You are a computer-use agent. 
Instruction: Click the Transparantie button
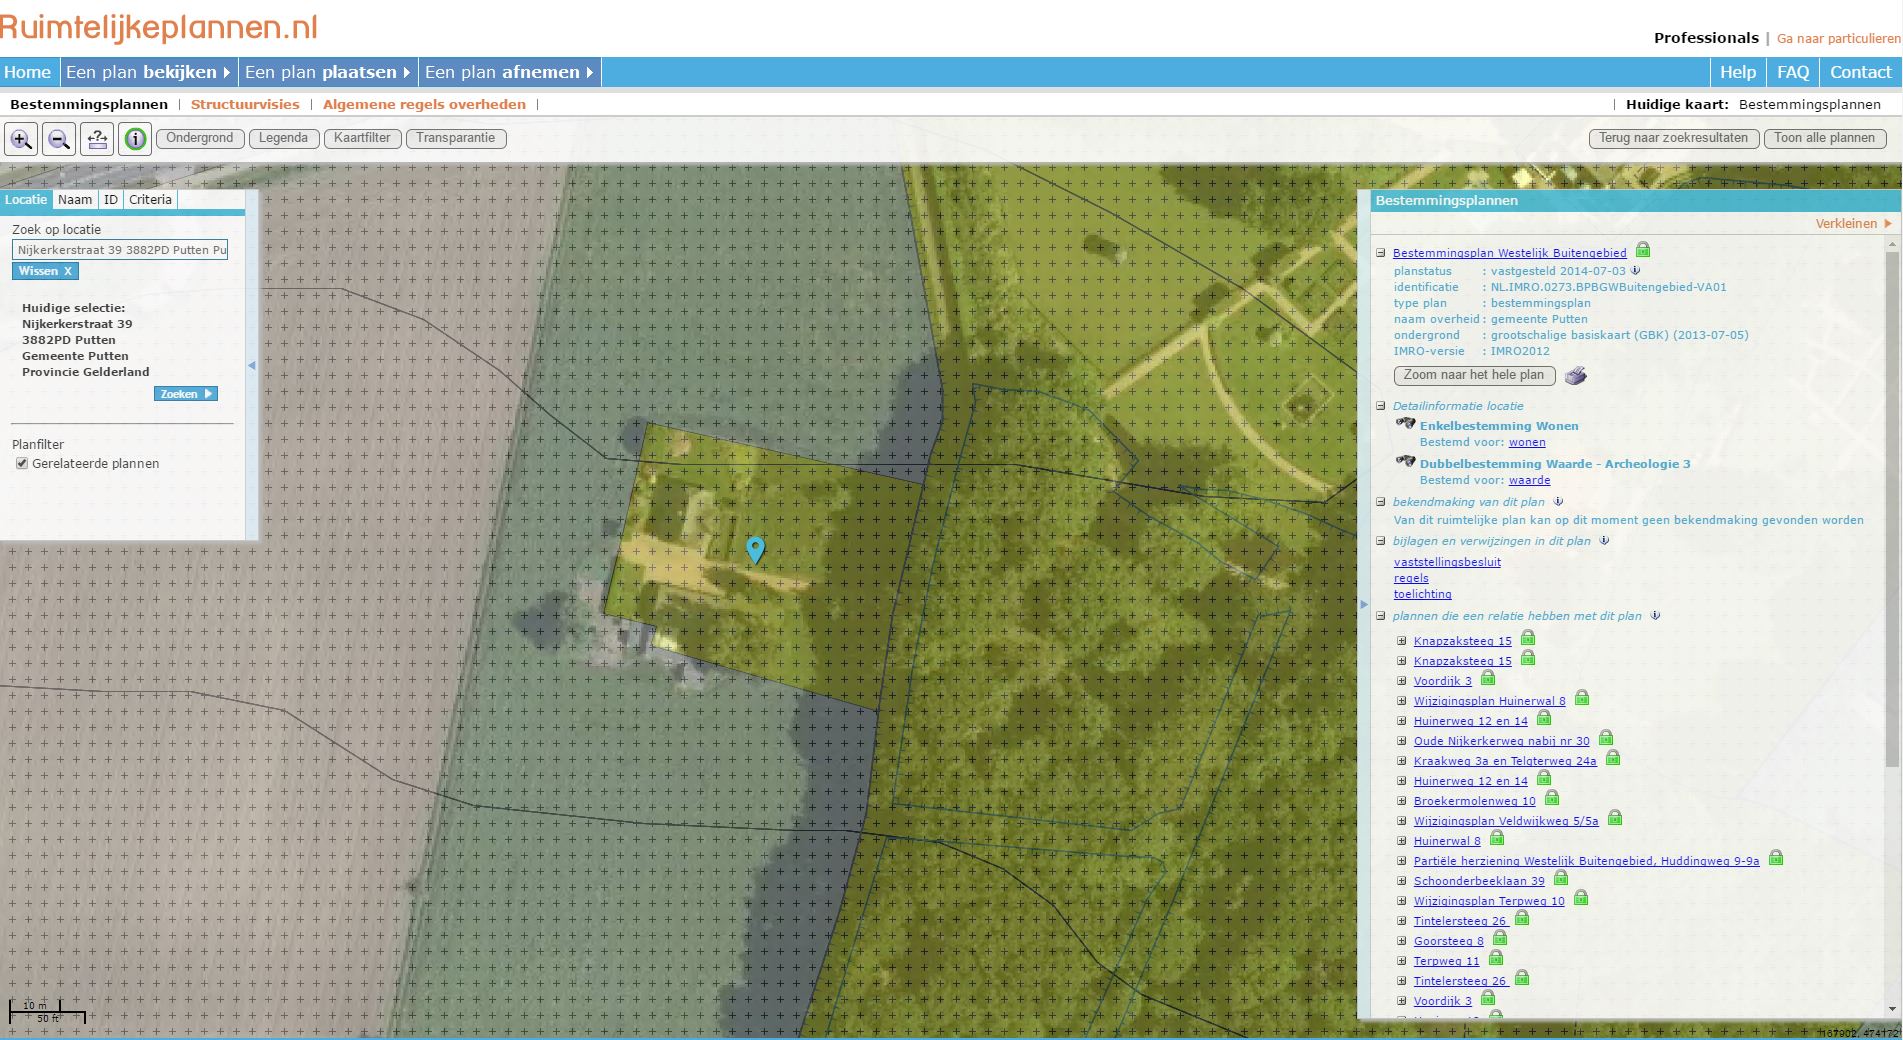coord(455,138)
